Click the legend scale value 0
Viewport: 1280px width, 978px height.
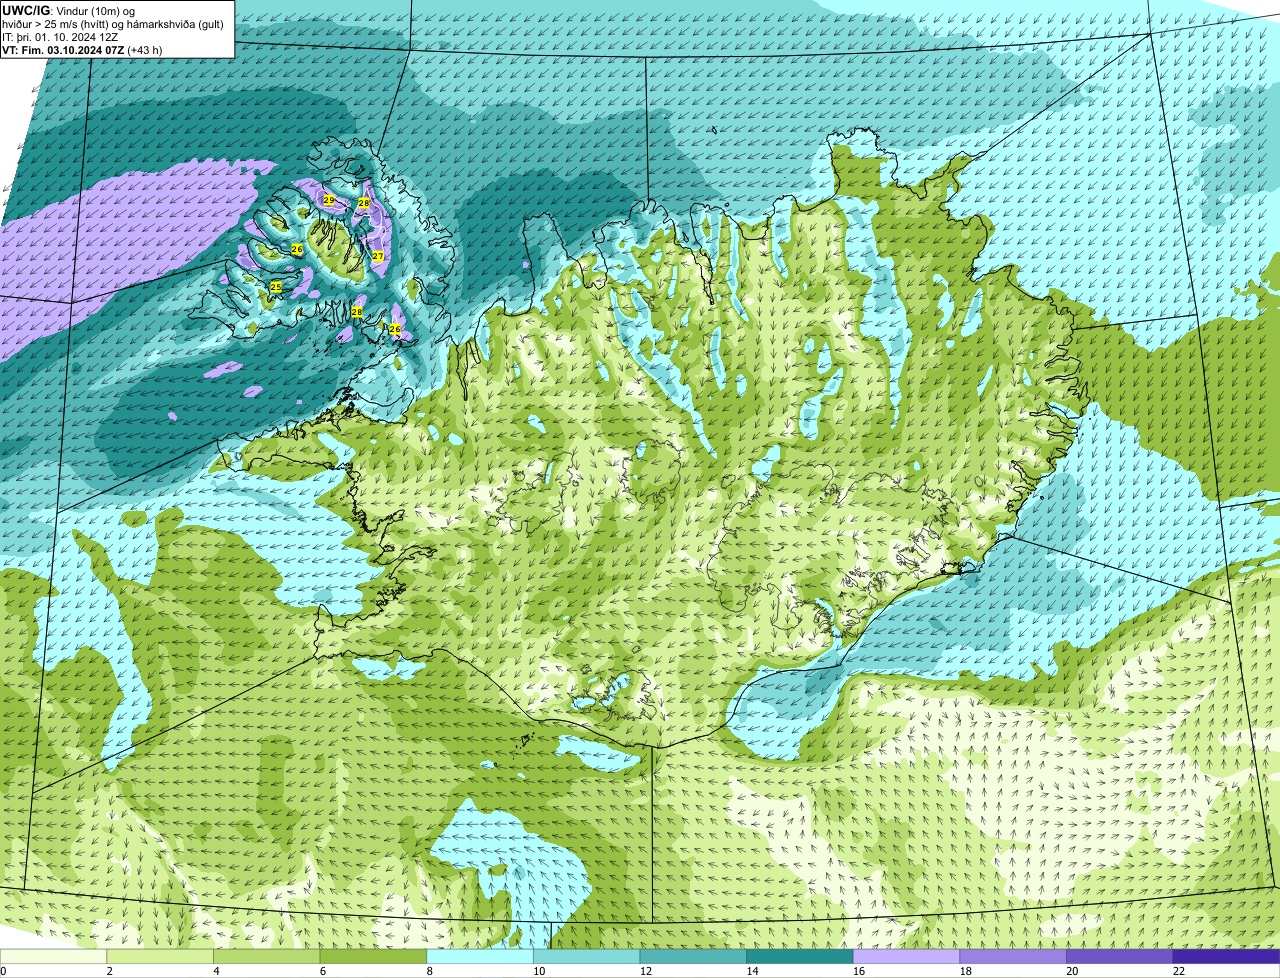pyautogui.click(x=4, y=971)
